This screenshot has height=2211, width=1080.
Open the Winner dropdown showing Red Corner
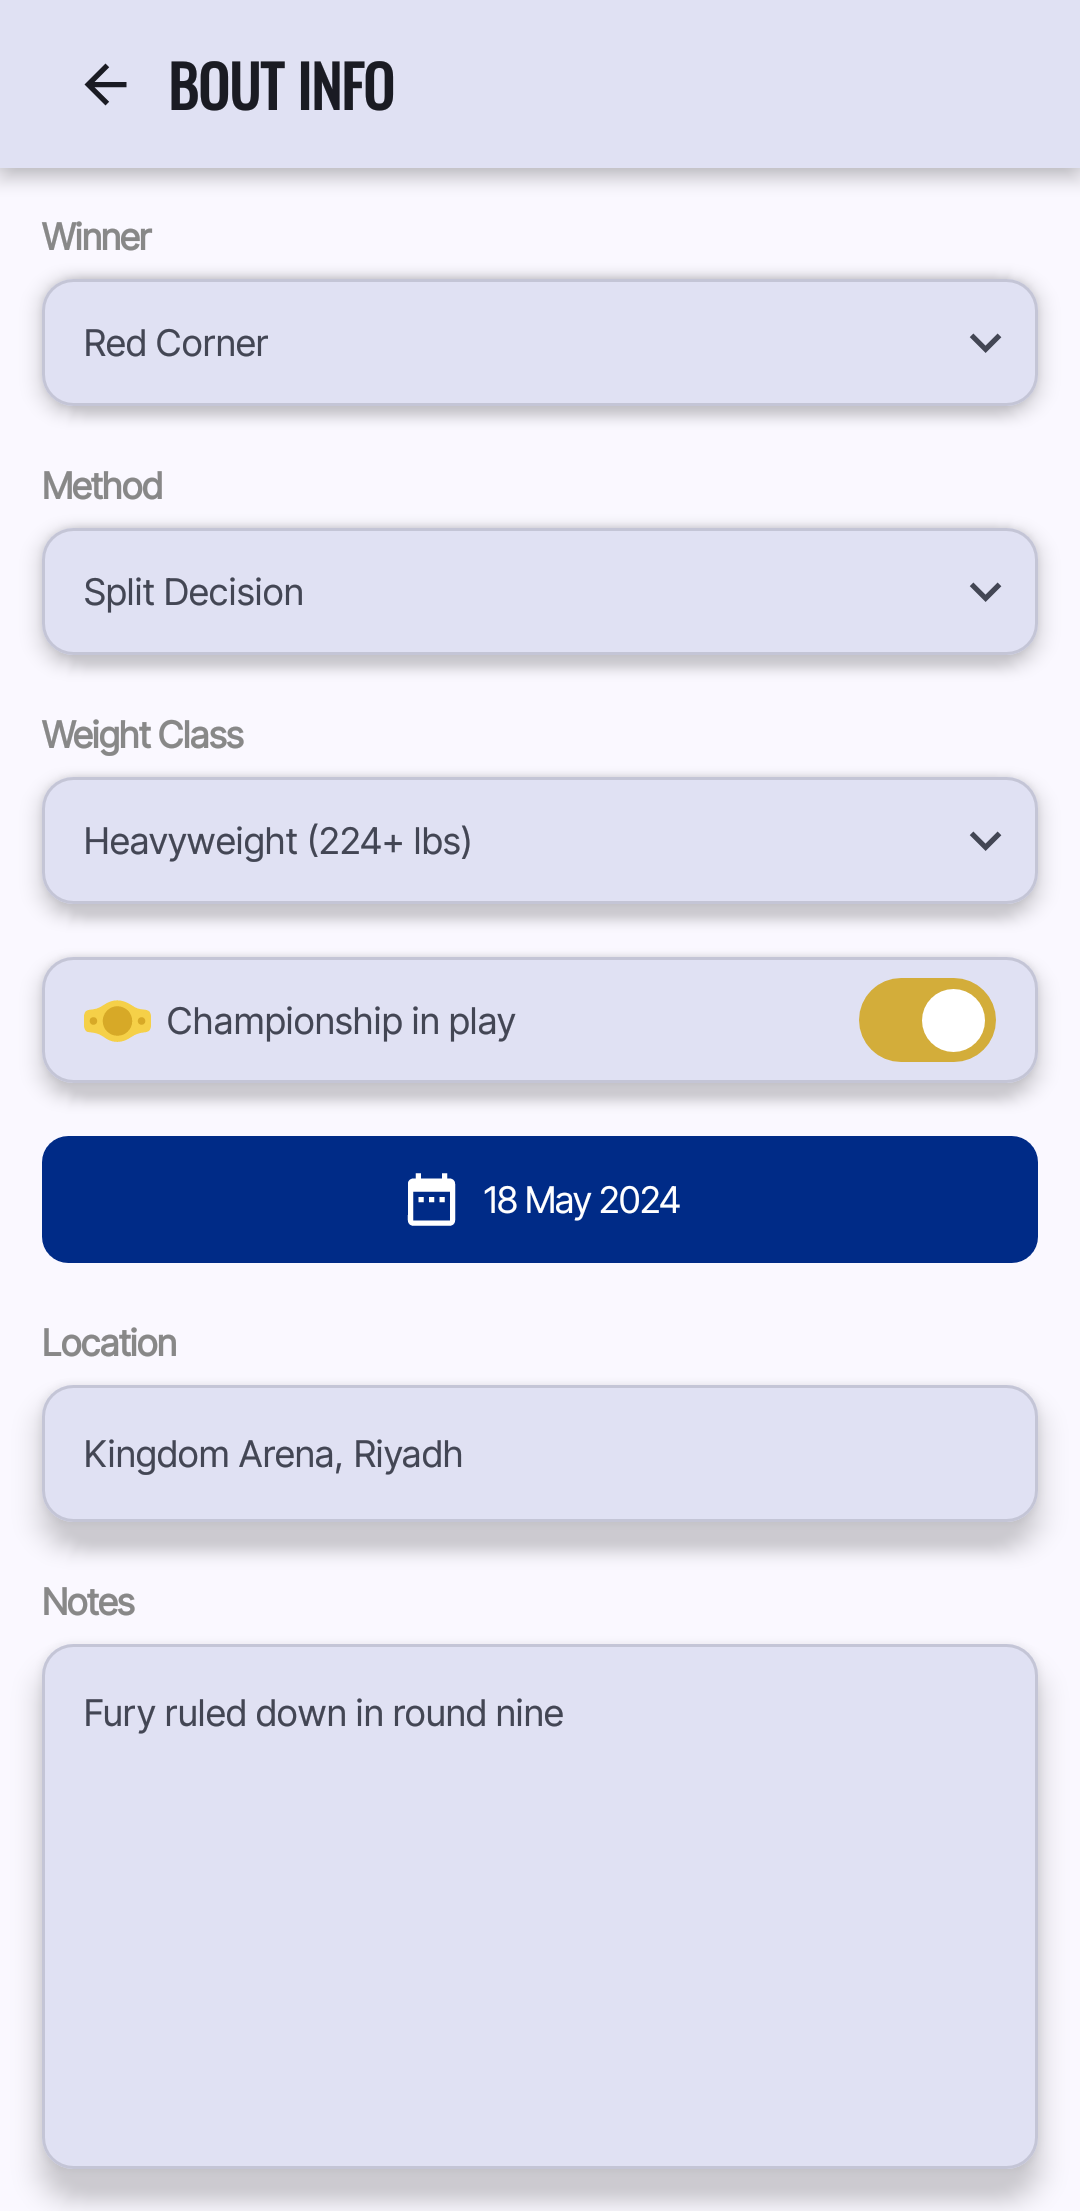pos(520,343)
